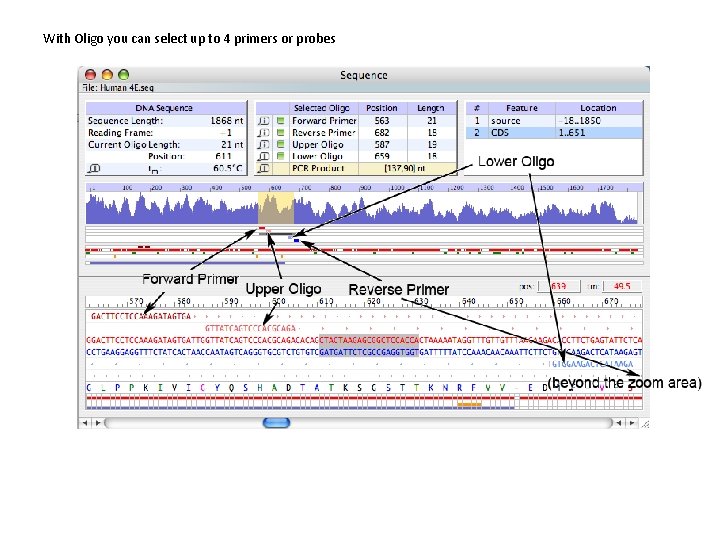Toggle the green marker for Reverse Primer
Viewport: 720px width, 540px height.
tap(280, 133)
